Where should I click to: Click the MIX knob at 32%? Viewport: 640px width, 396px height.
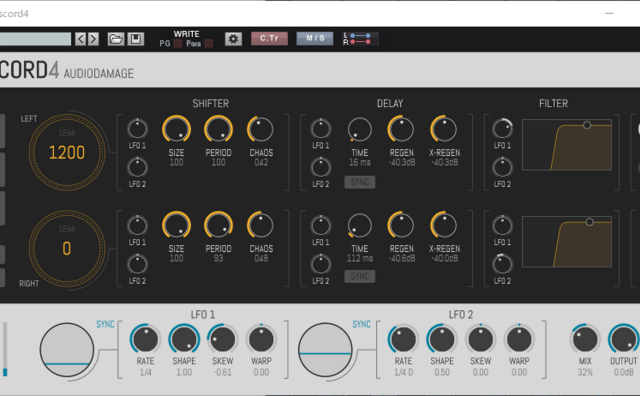(585, 339)
